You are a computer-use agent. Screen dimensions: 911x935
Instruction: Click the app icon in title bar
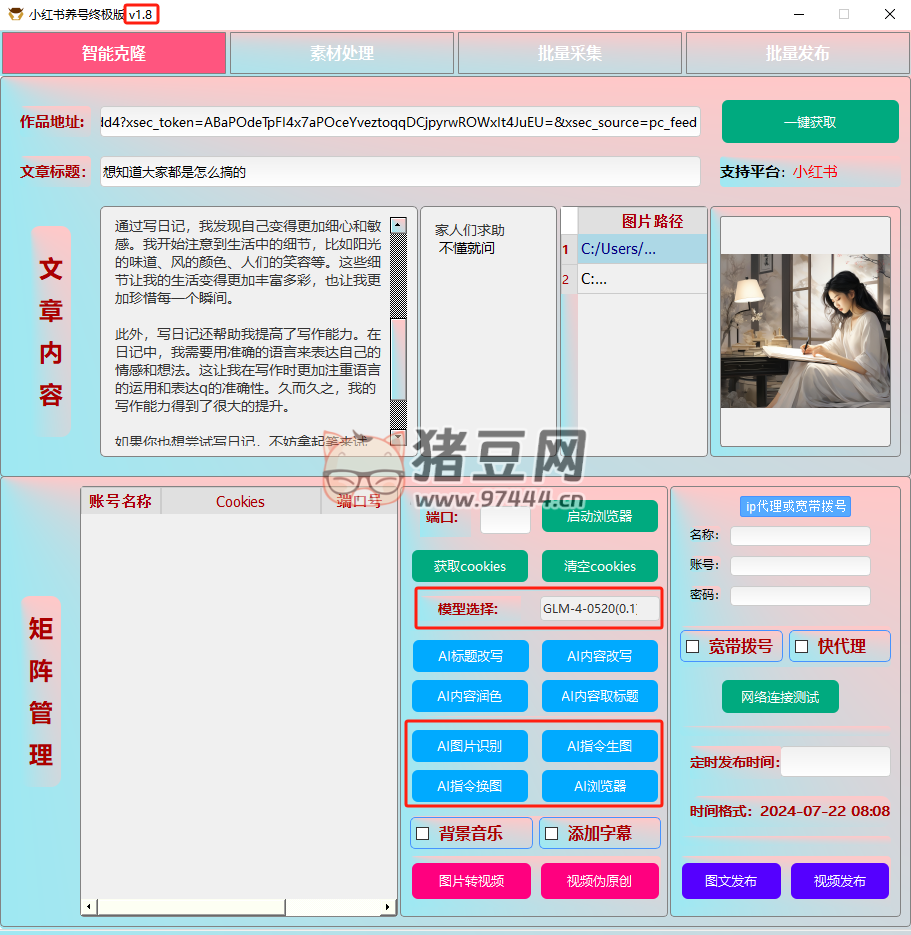click(x=15, y=14)
